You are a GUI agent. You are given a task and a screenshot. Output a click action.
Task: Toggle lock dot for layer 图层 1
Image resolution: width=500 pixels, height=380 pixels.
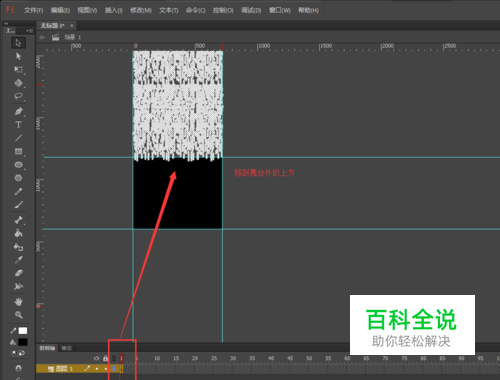click(105, 369)
